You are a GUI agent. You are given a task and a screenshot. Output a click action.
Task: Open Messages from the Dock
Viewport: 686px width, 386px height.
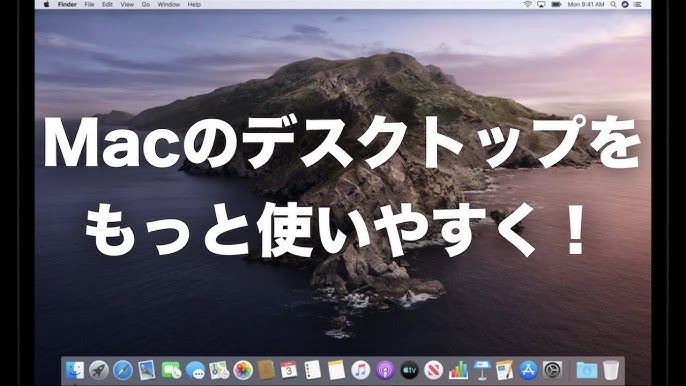[195, 371]
